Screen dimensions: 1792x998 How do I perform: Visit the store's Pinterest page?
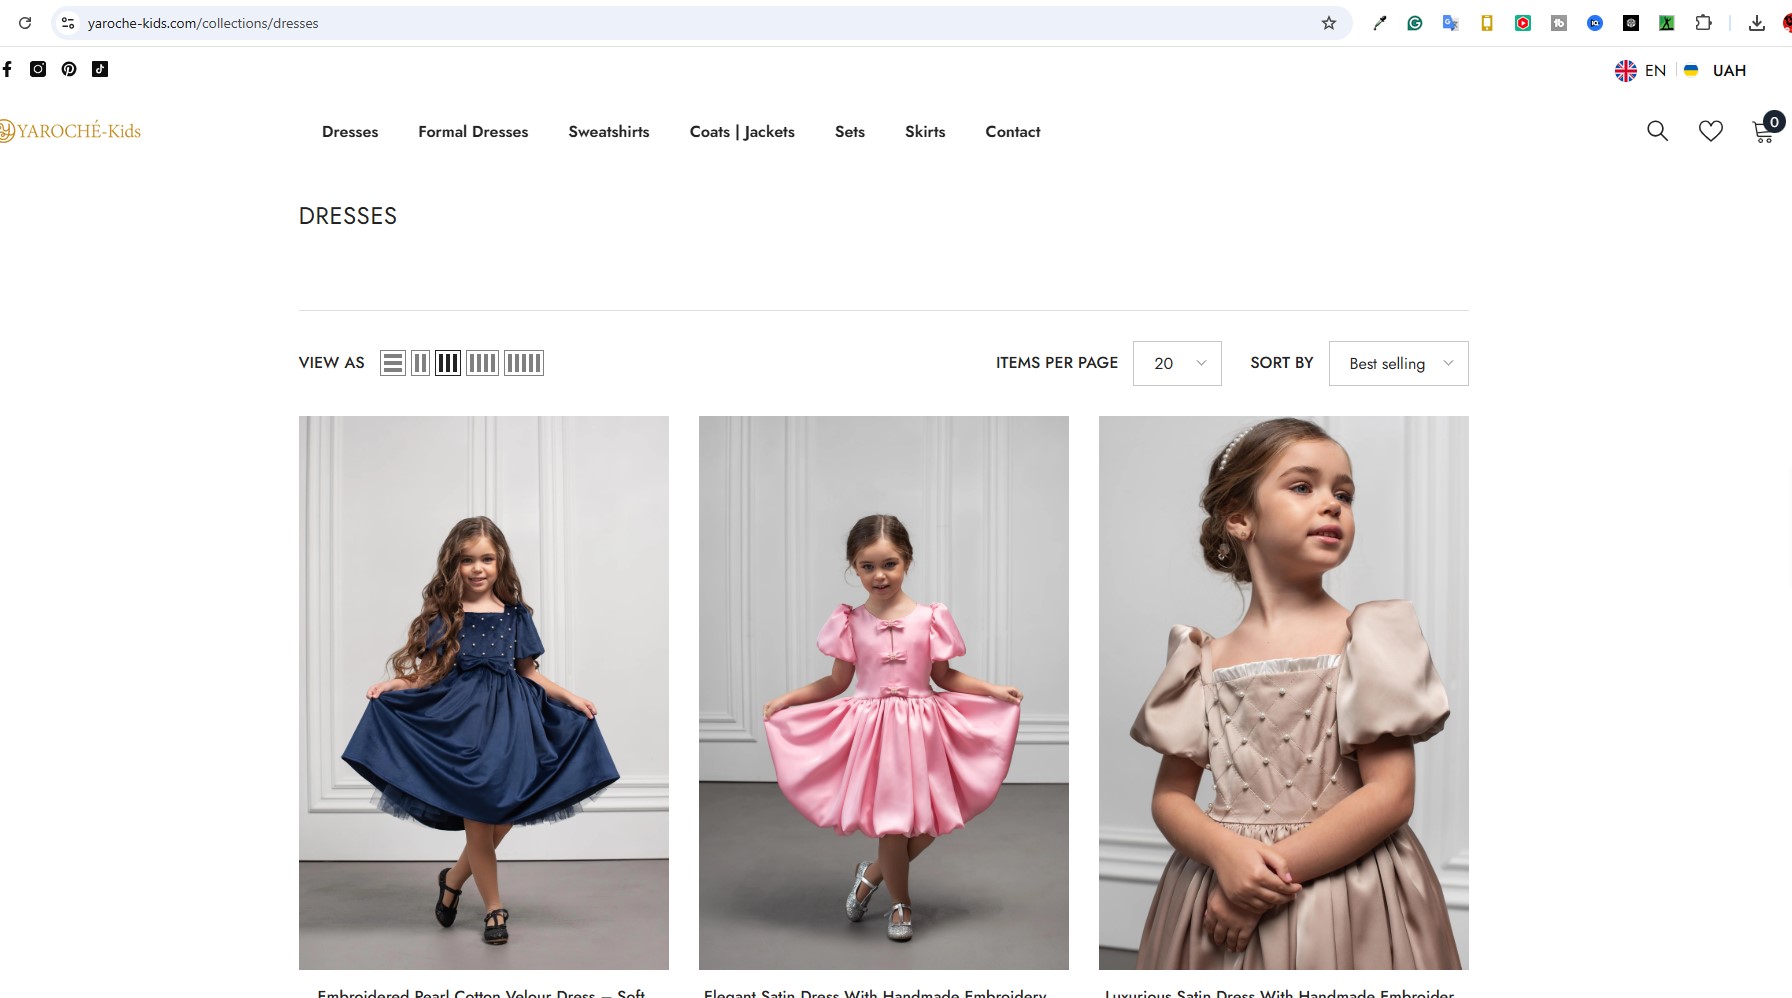click(x=69, y=69)
